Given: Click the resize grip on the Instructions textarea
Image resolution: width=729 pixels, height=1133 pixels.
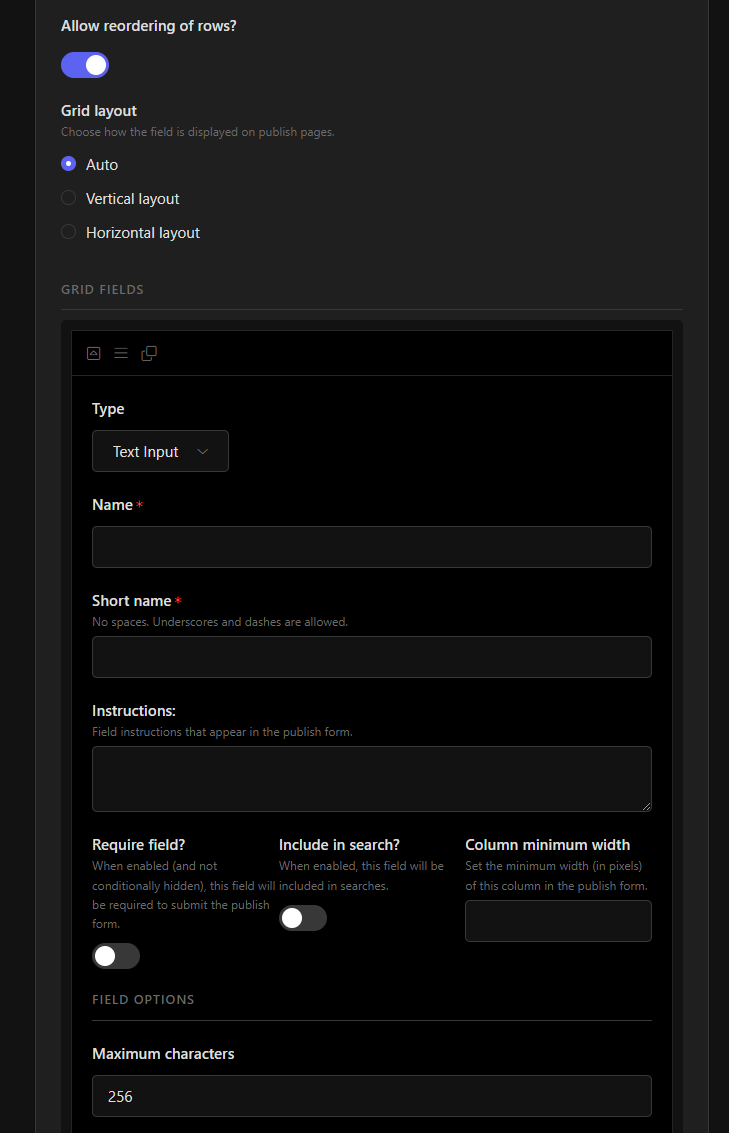Looking at the screenshot, I should pos(645,805).
